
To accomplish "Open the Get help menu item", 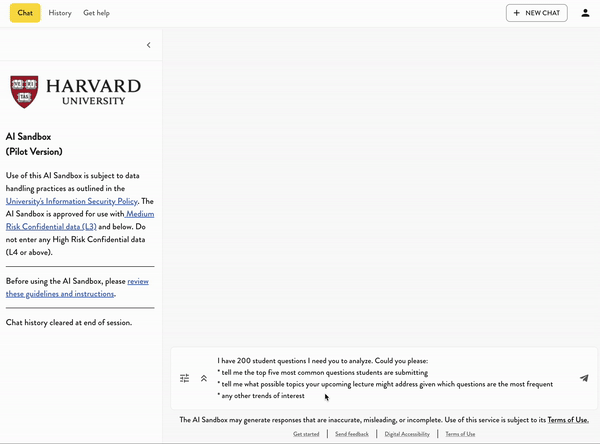I will click(x=97, y=13).
